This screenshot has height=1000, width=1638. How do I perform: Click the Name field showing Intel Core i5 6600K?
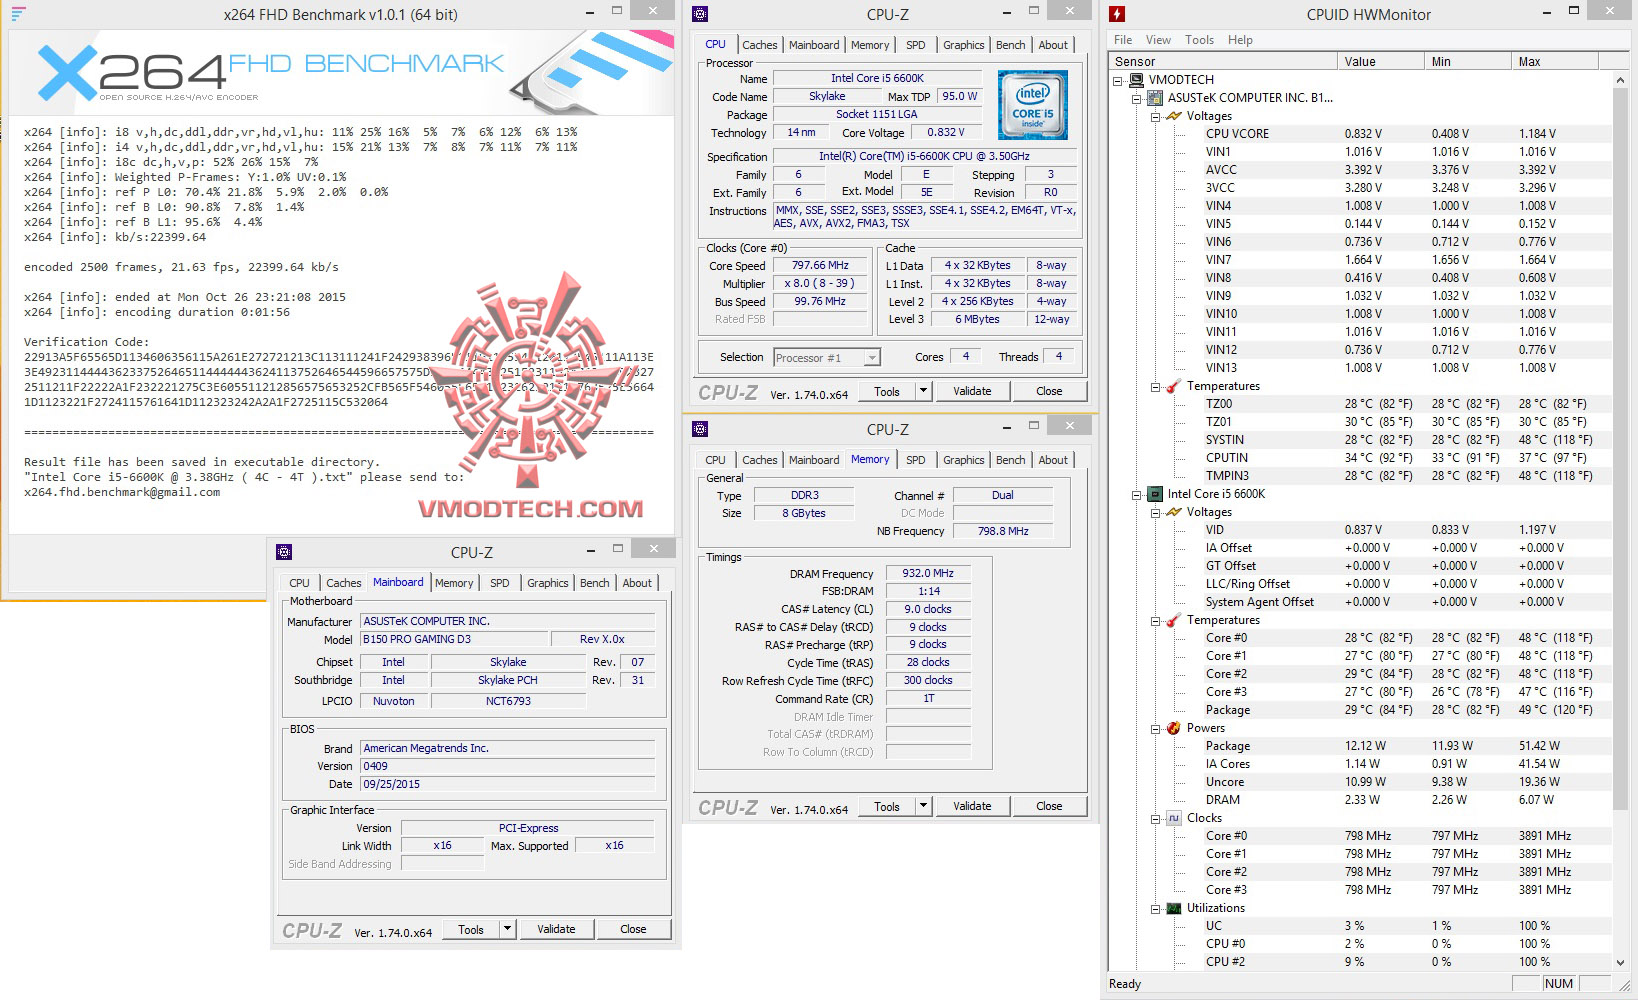coord(877,78)
